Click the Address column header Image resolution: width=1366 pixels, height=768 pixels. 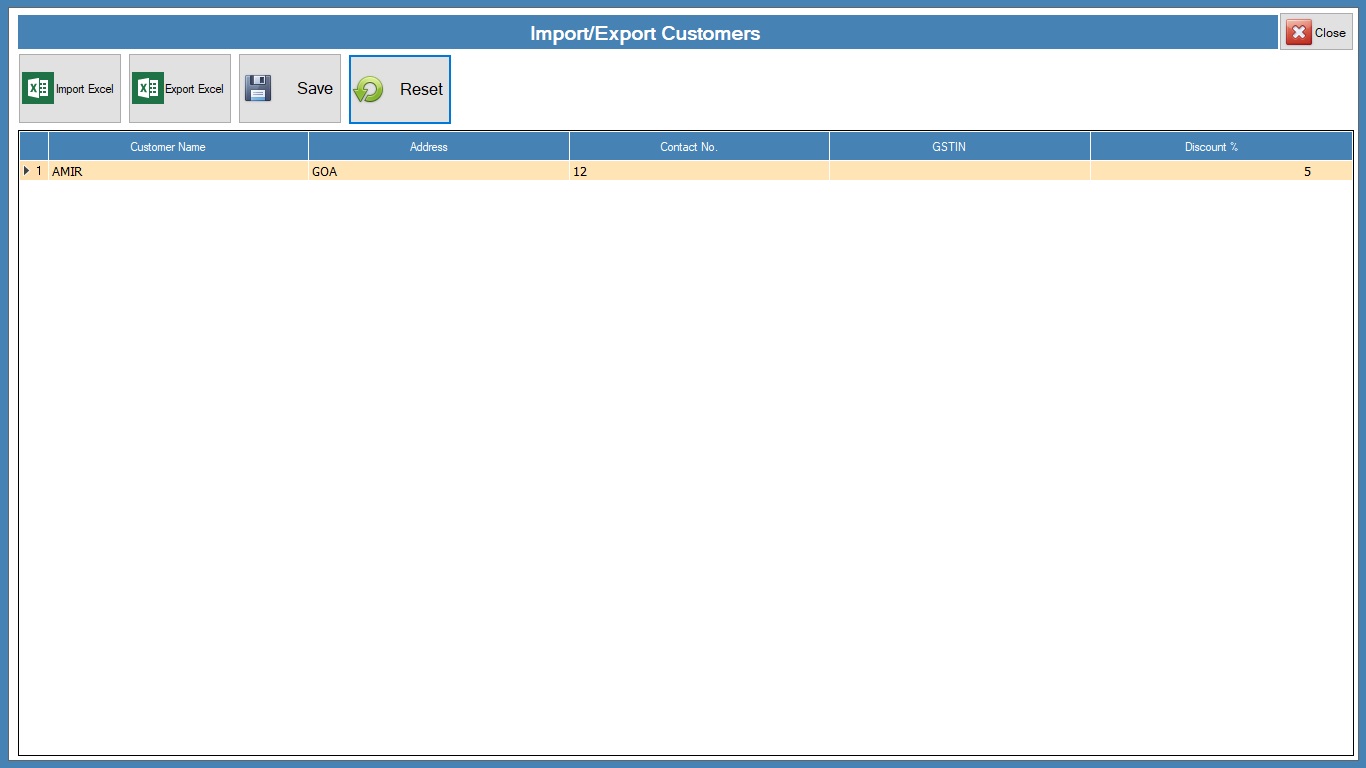pos(428,147)
